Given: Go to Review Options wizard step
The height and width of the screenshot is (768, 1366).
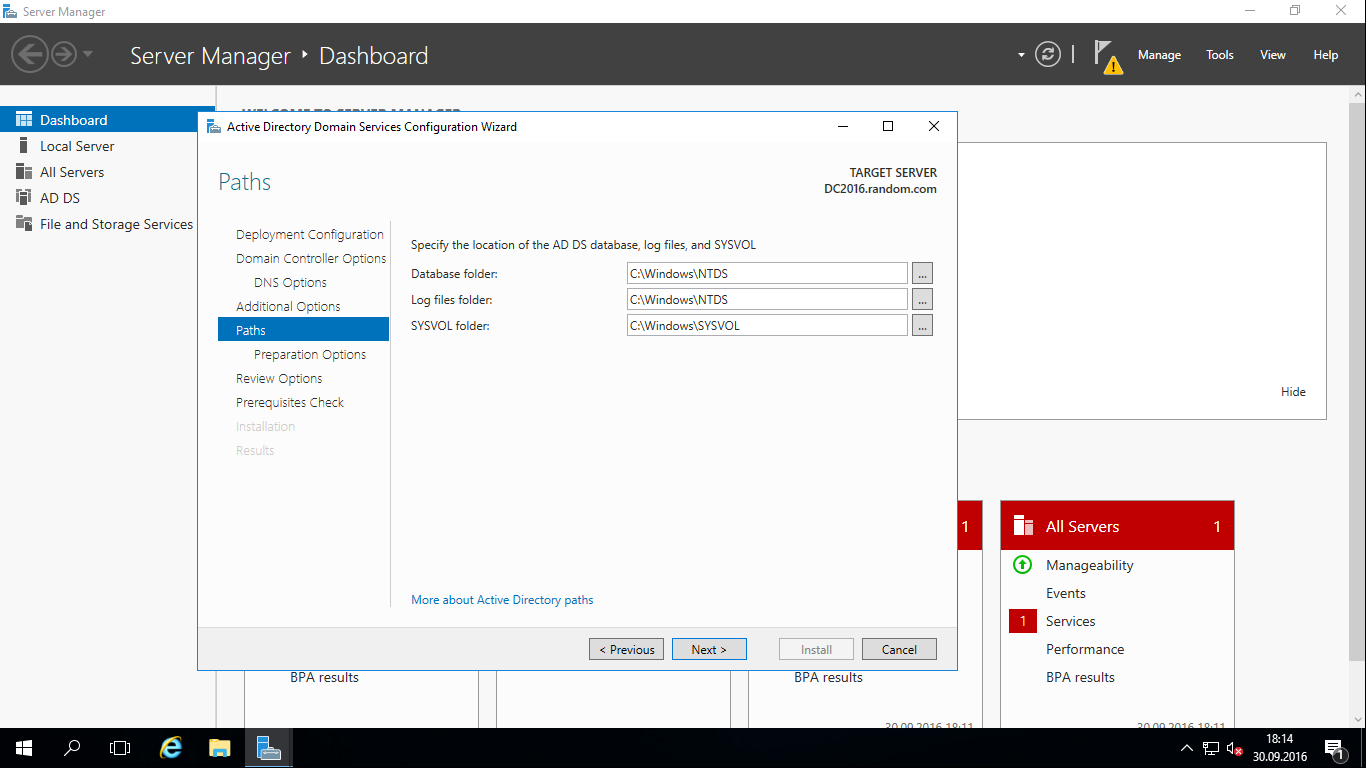Looking at the screenshot, I should pos(279,378).
